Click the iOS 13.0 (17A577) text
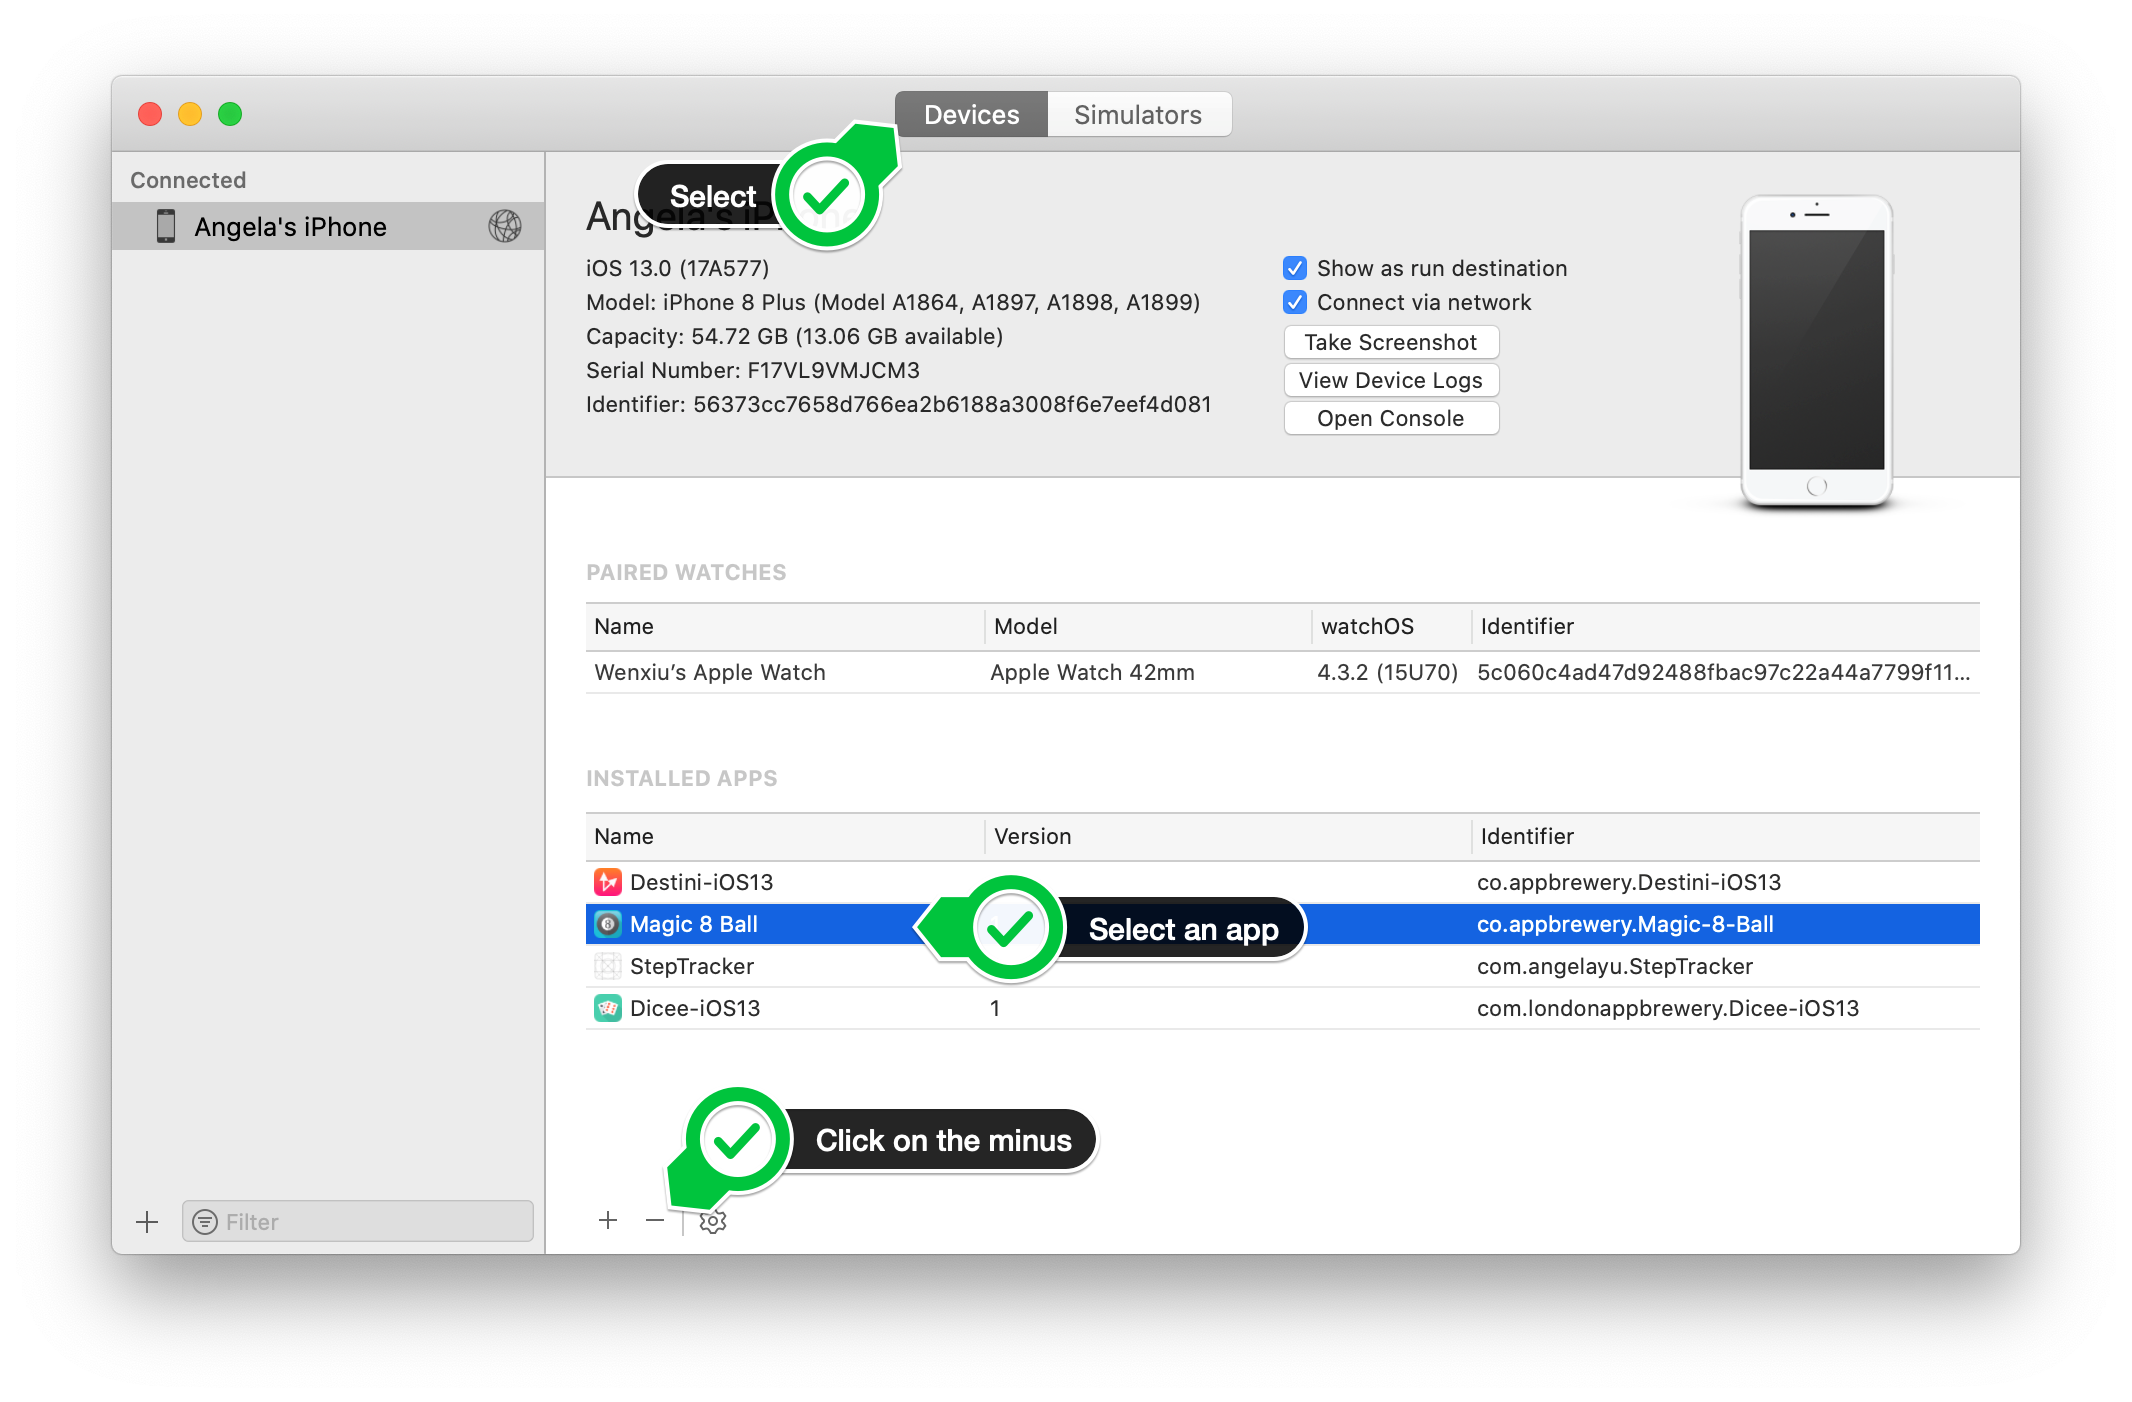 point(678,268)
